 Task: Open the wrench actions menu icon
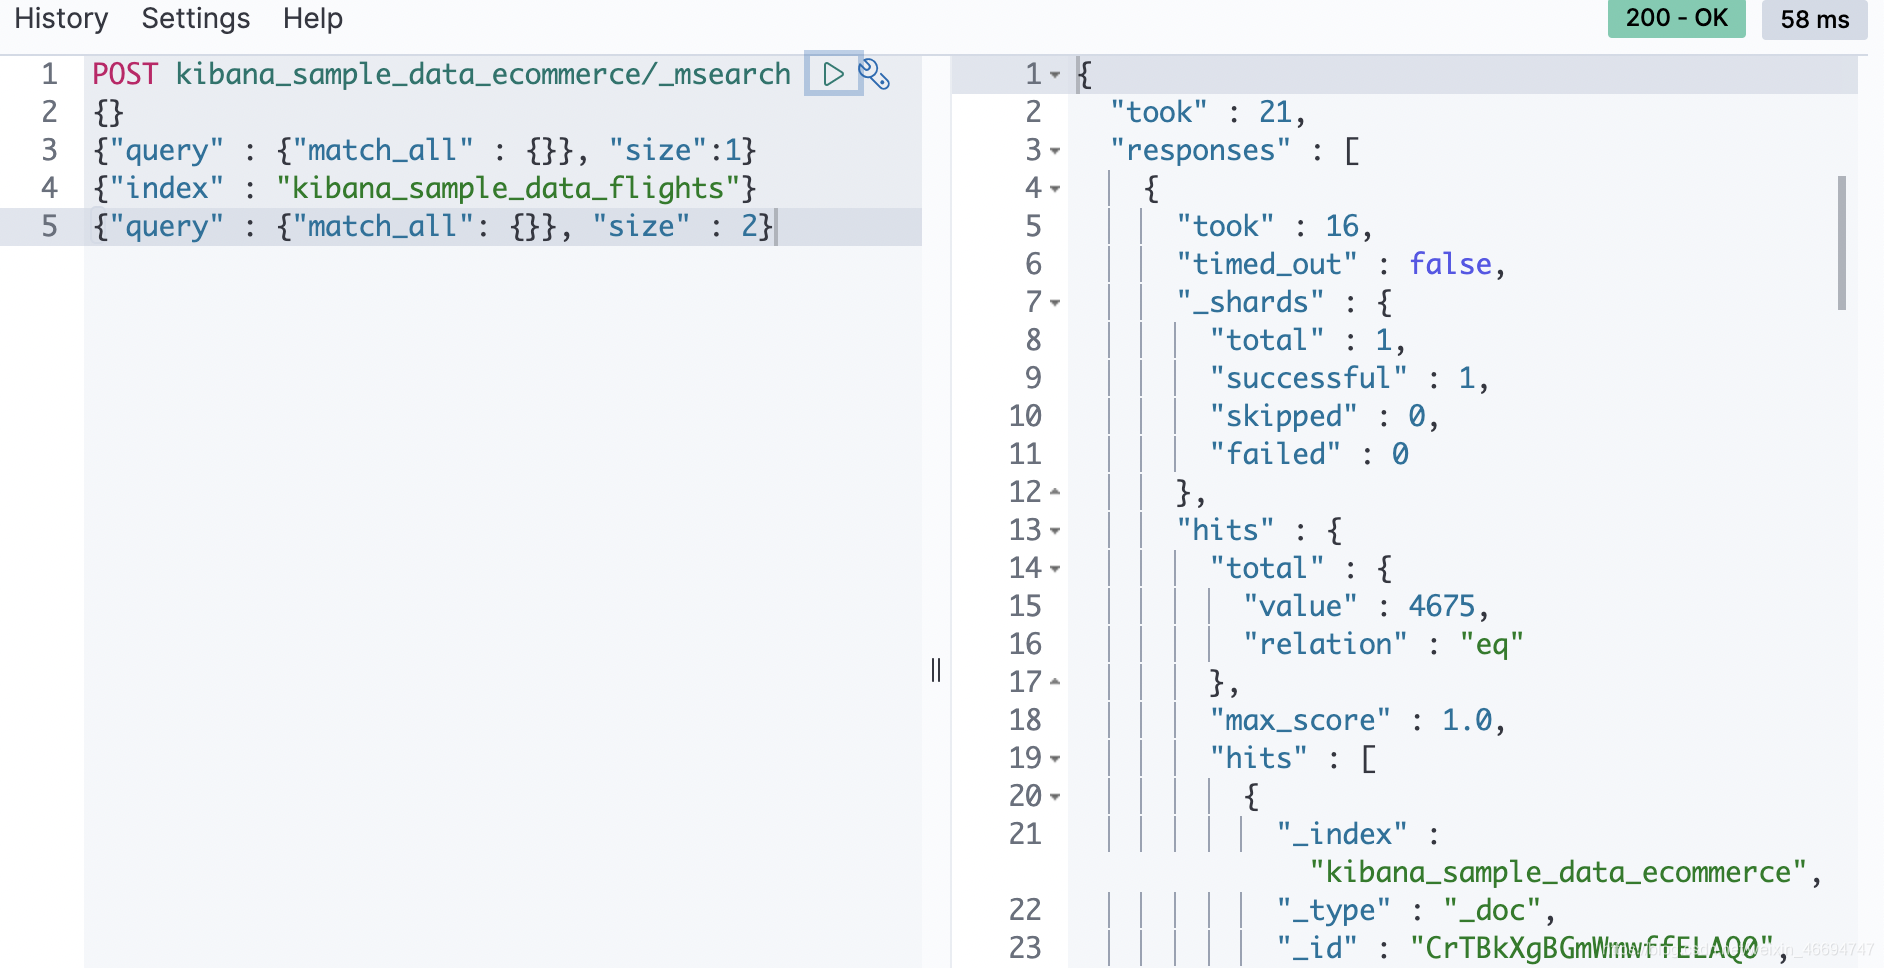(x=875, y=74)
